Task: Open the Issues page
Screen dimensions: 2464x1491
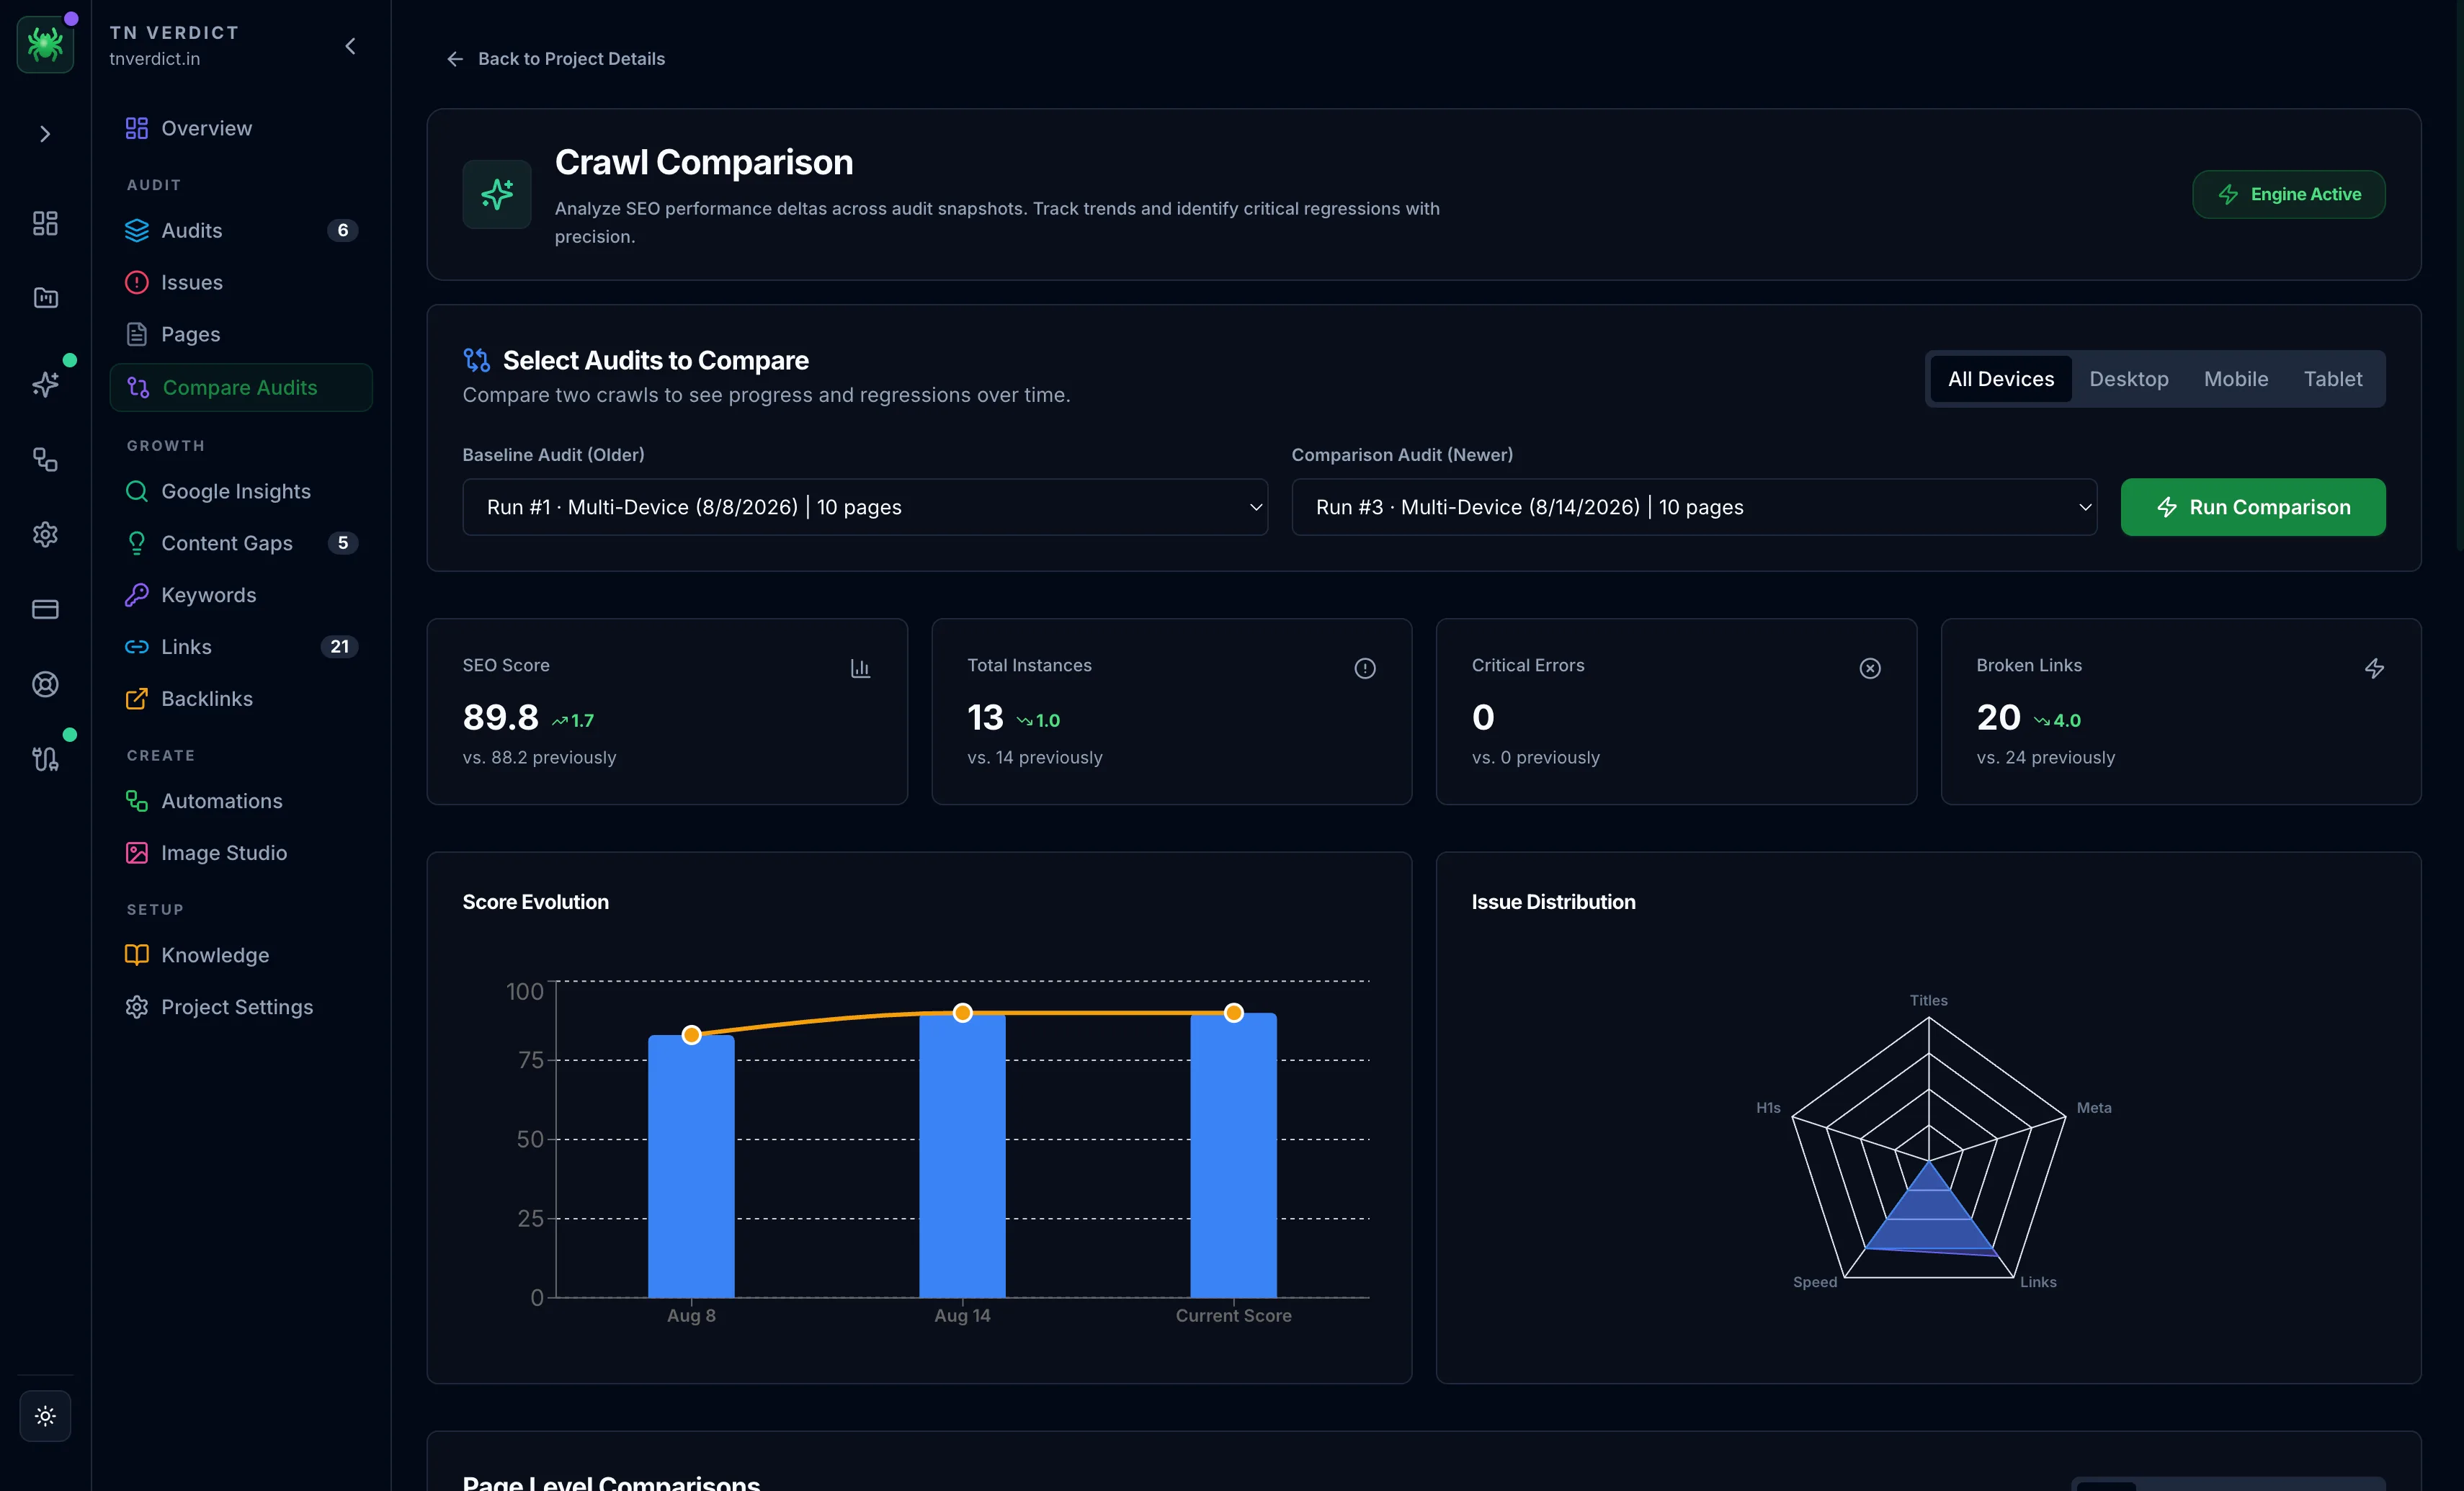Action: tap(241, 282)
